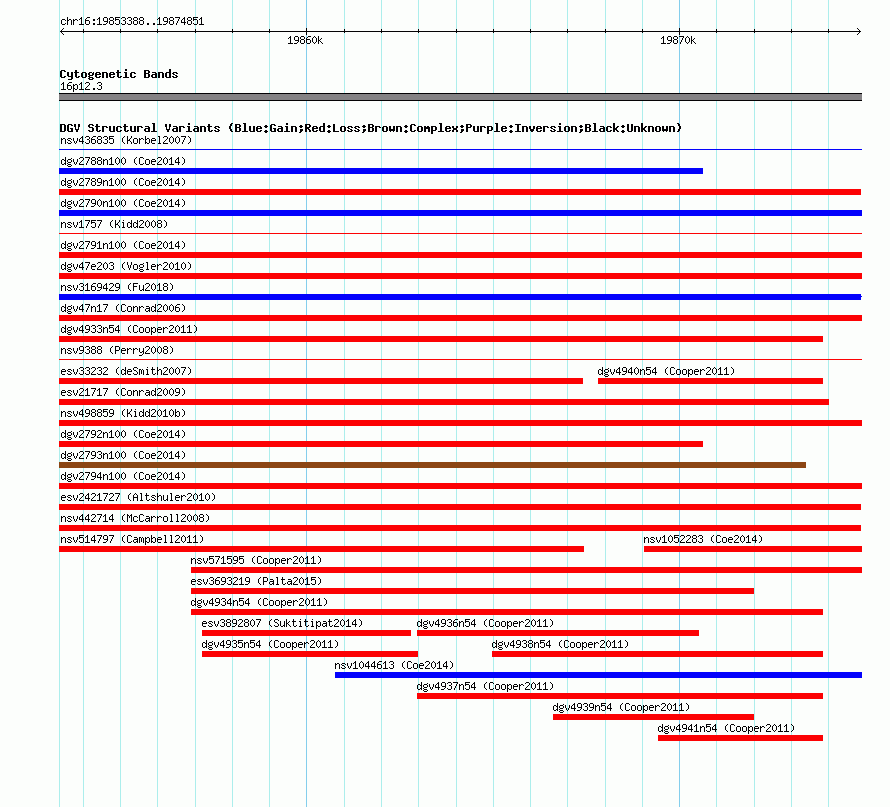Select the red dgv4936n54 loss bar
Screen dimensions: 890x807
558,633
